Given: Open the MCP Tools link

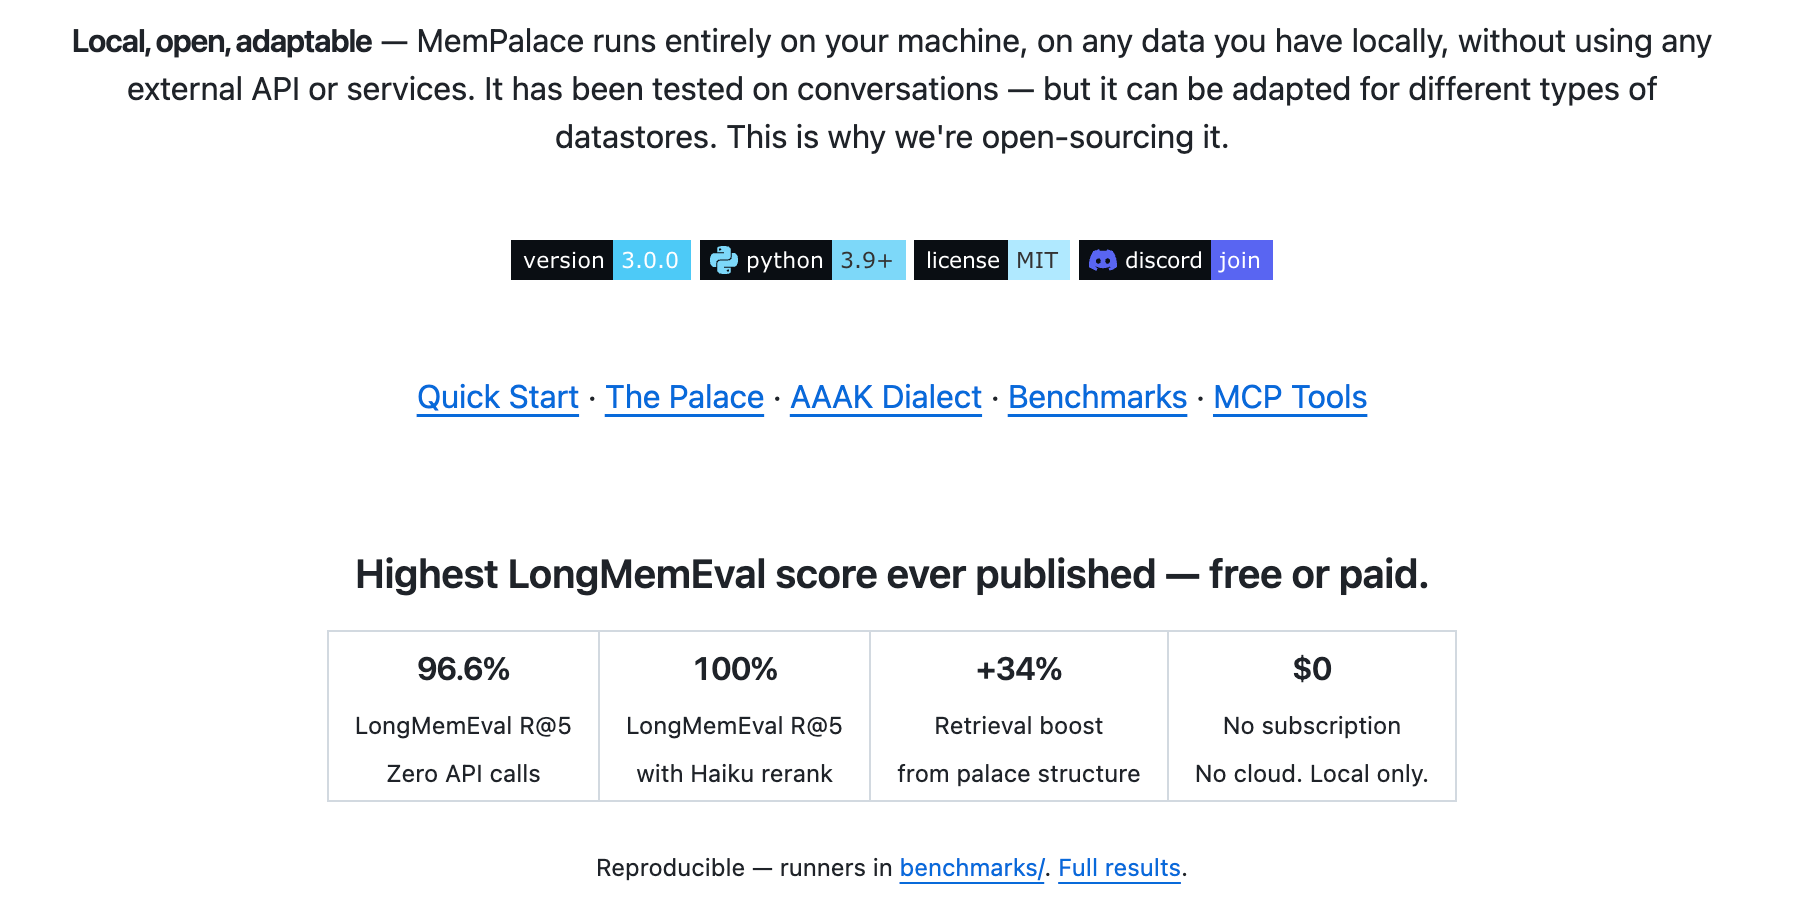Looking at the screenshot, I should [x=1290, y=397].
